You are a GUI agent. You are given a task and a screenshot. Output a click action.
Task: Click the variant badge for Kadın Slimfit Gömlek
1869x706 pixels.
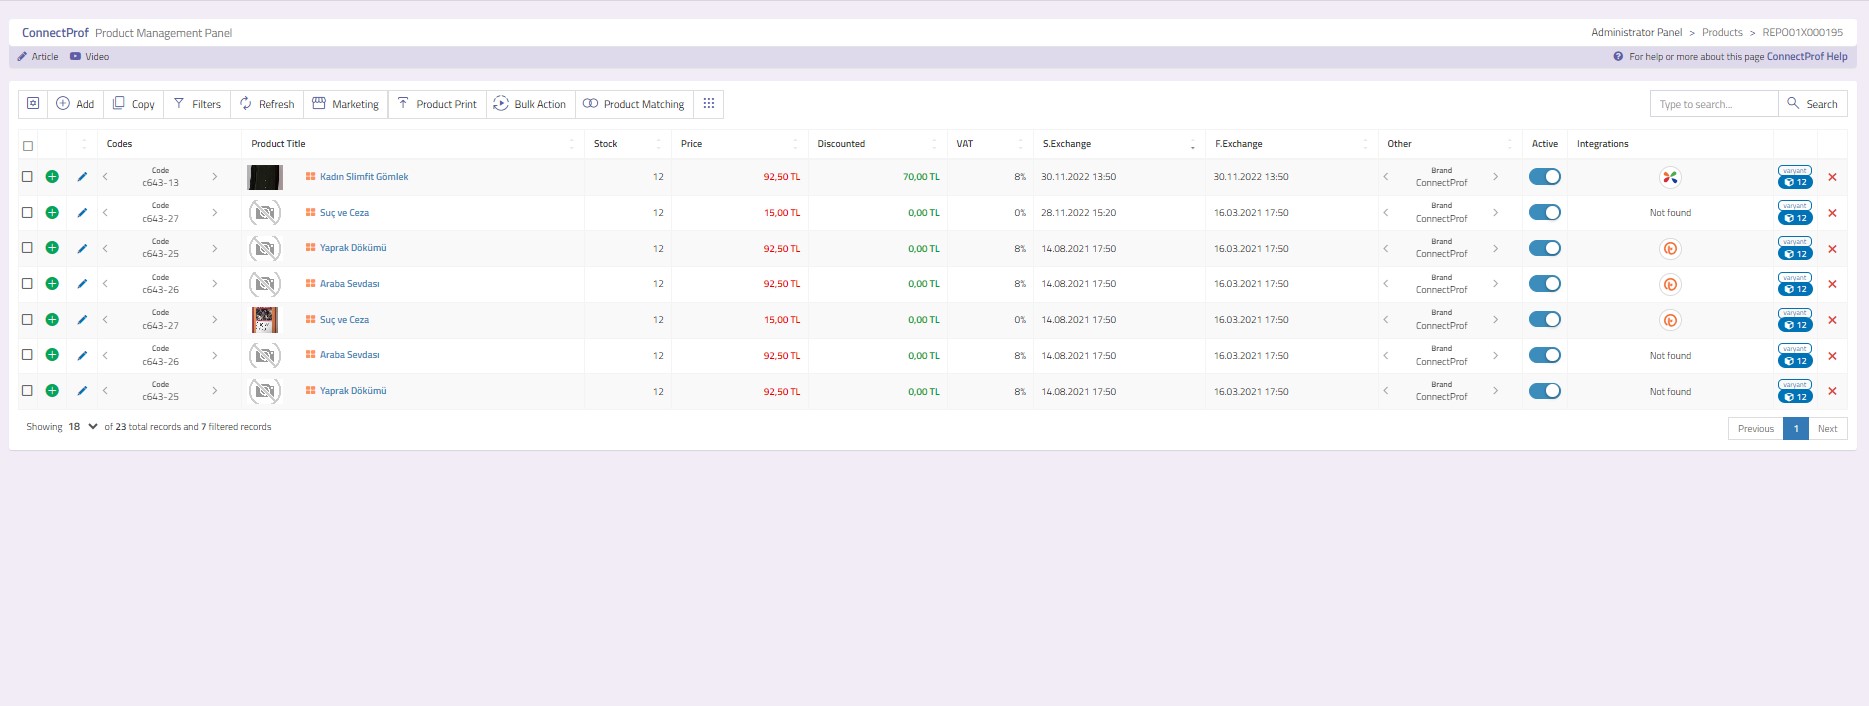(x=1795, y=177)
